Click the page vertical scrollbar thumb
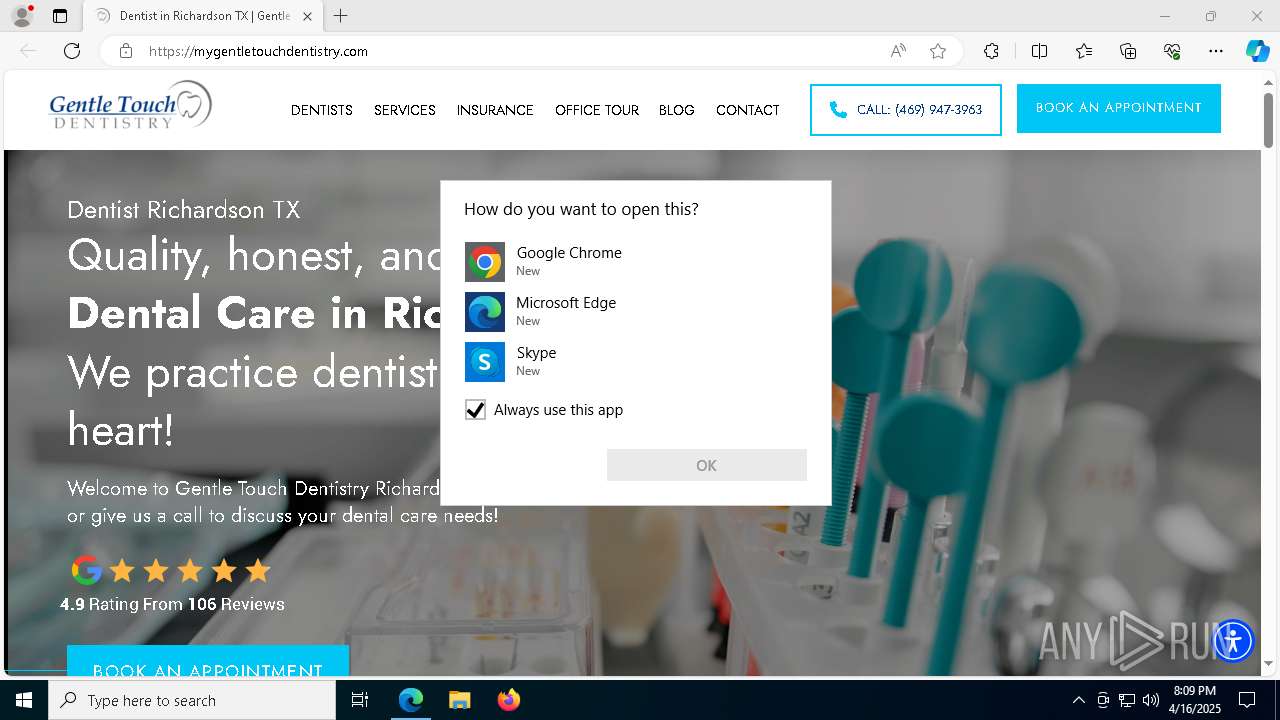 1269,120
